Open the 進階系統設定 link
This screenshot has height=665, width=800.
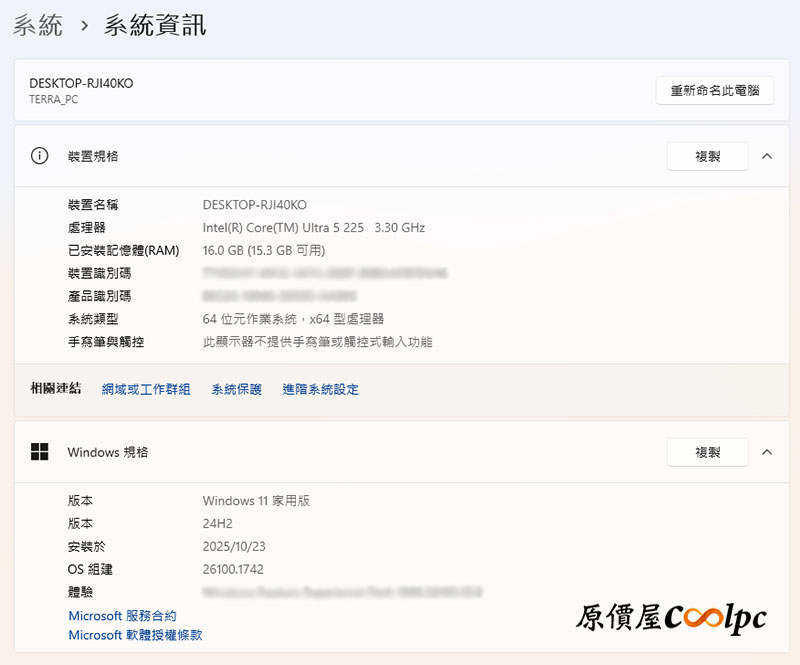tap(320, 389)
